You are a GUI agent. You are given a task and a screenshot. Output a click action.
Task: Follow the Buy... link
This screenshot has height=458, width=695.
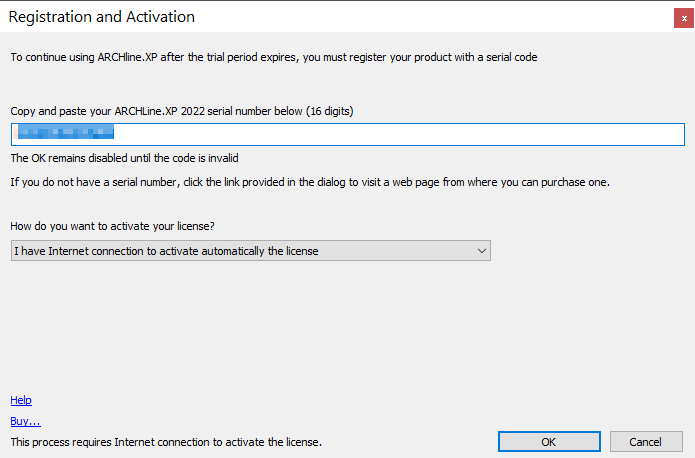tap(25, 421)
